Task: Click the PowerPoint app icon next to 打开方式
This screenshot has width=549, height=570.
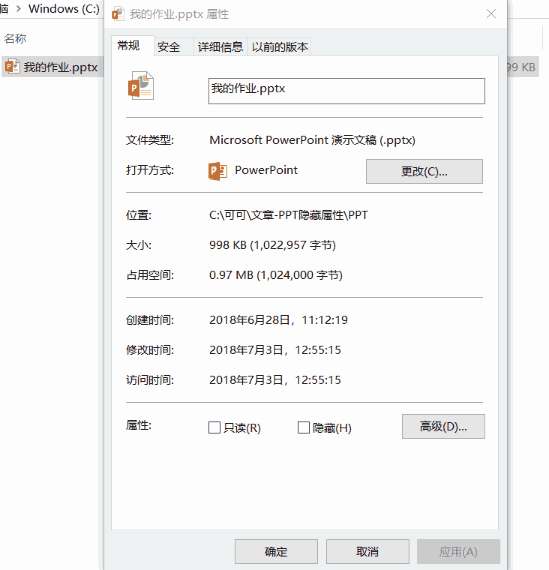Action: 218,171
